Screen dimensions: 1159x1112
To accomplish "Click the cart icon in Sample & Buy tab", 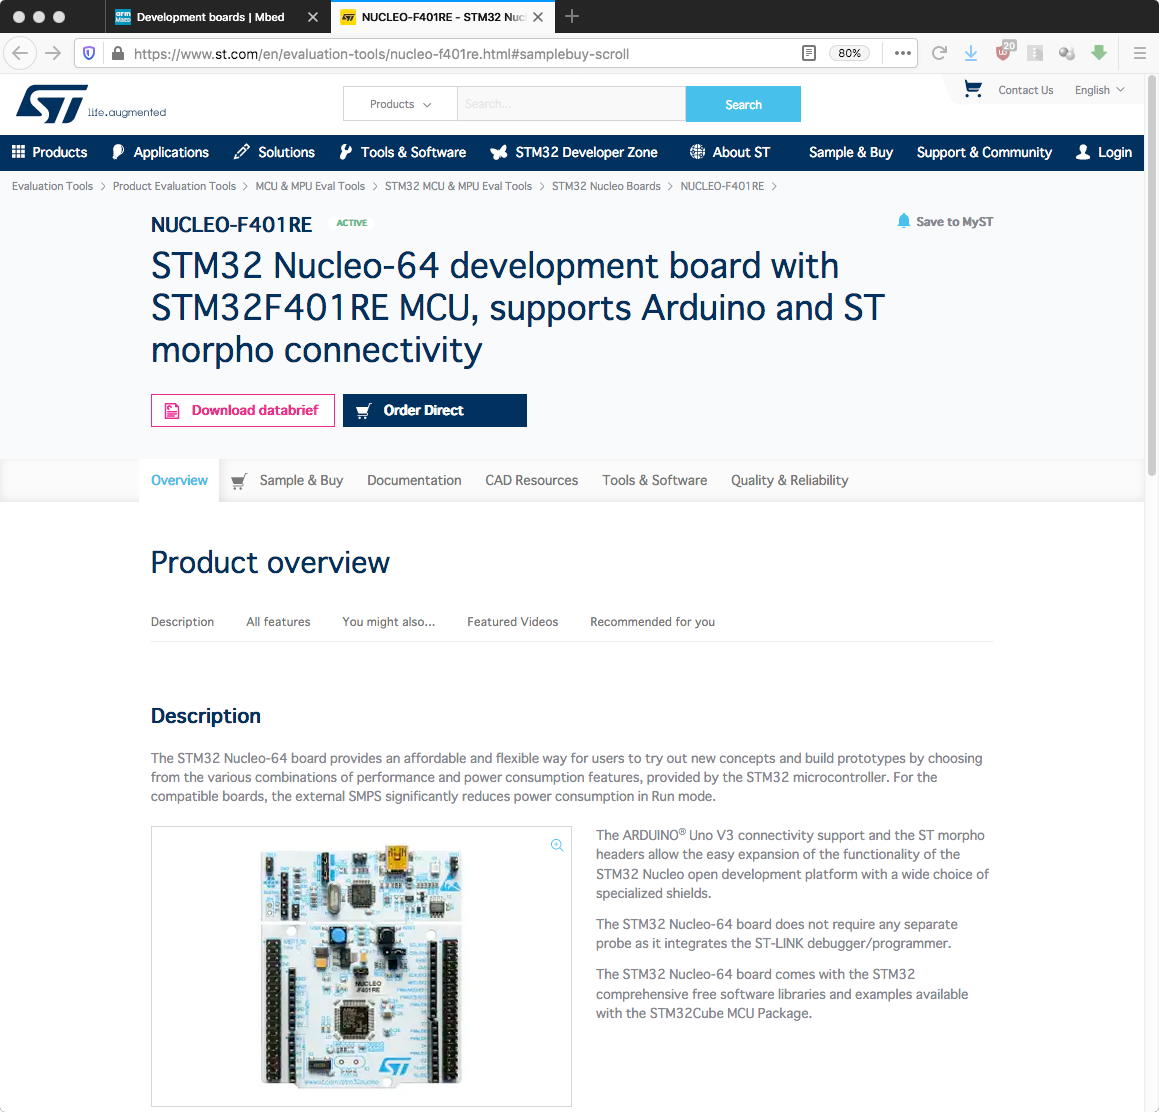I will (238, 481).
